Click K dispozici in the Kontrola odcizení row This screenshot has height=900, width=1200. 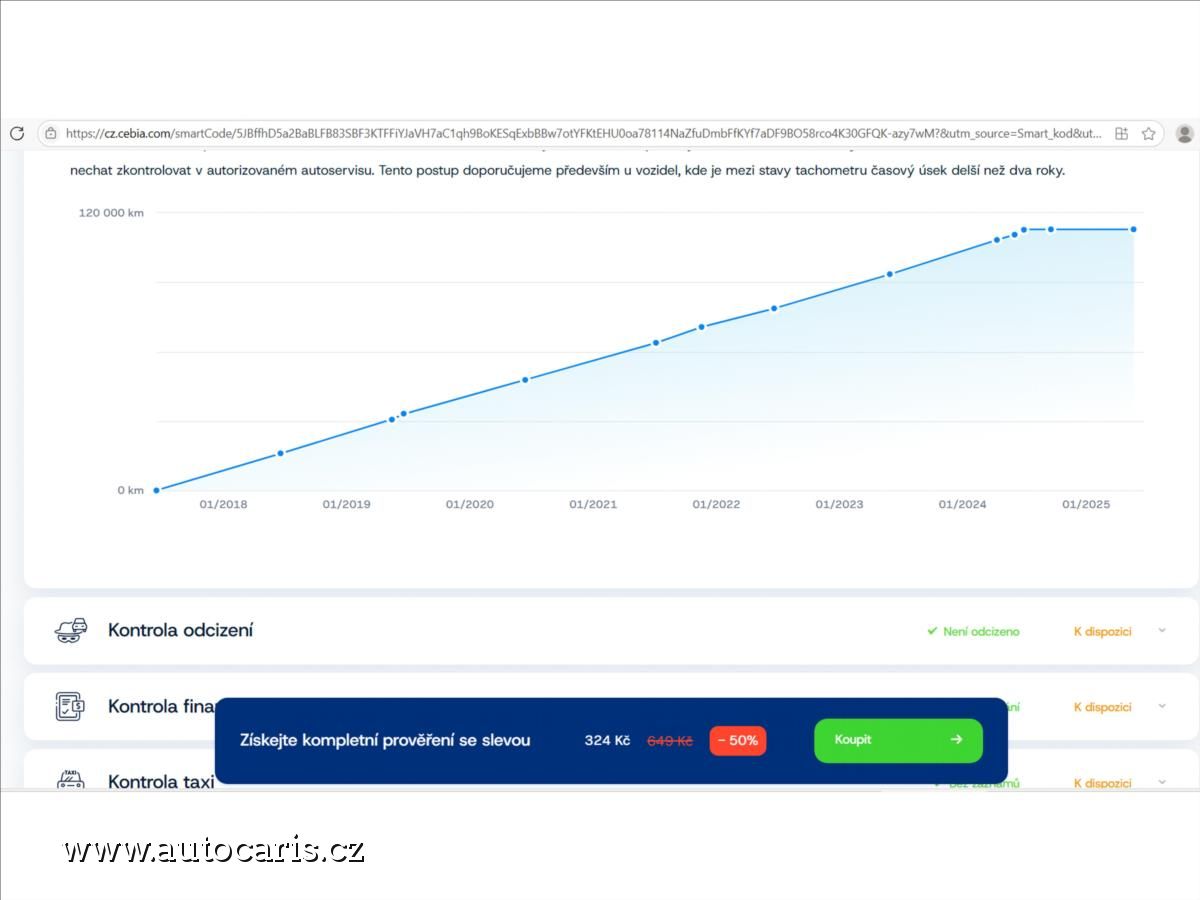(1102, 631)
